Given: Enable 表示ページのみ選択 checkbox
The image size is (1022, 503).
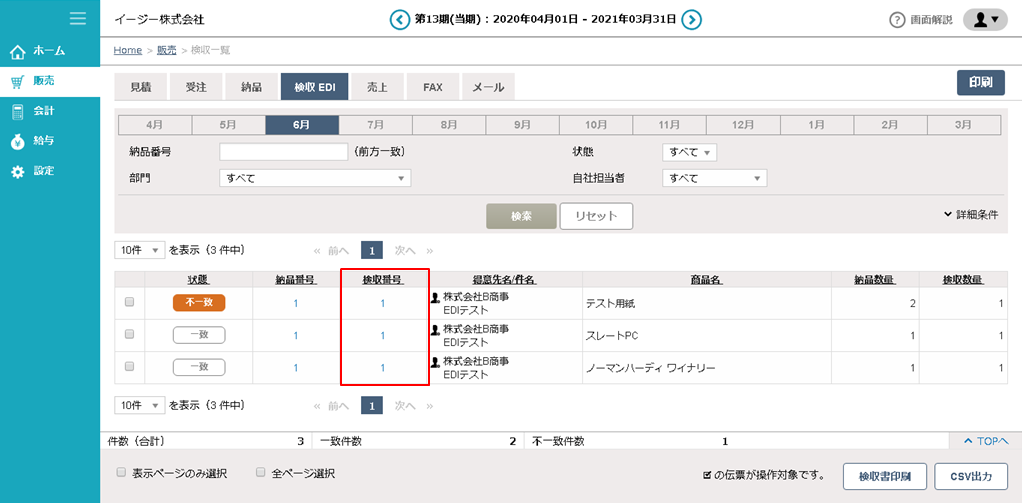Looking at the screenshot, I should (121, 472).
